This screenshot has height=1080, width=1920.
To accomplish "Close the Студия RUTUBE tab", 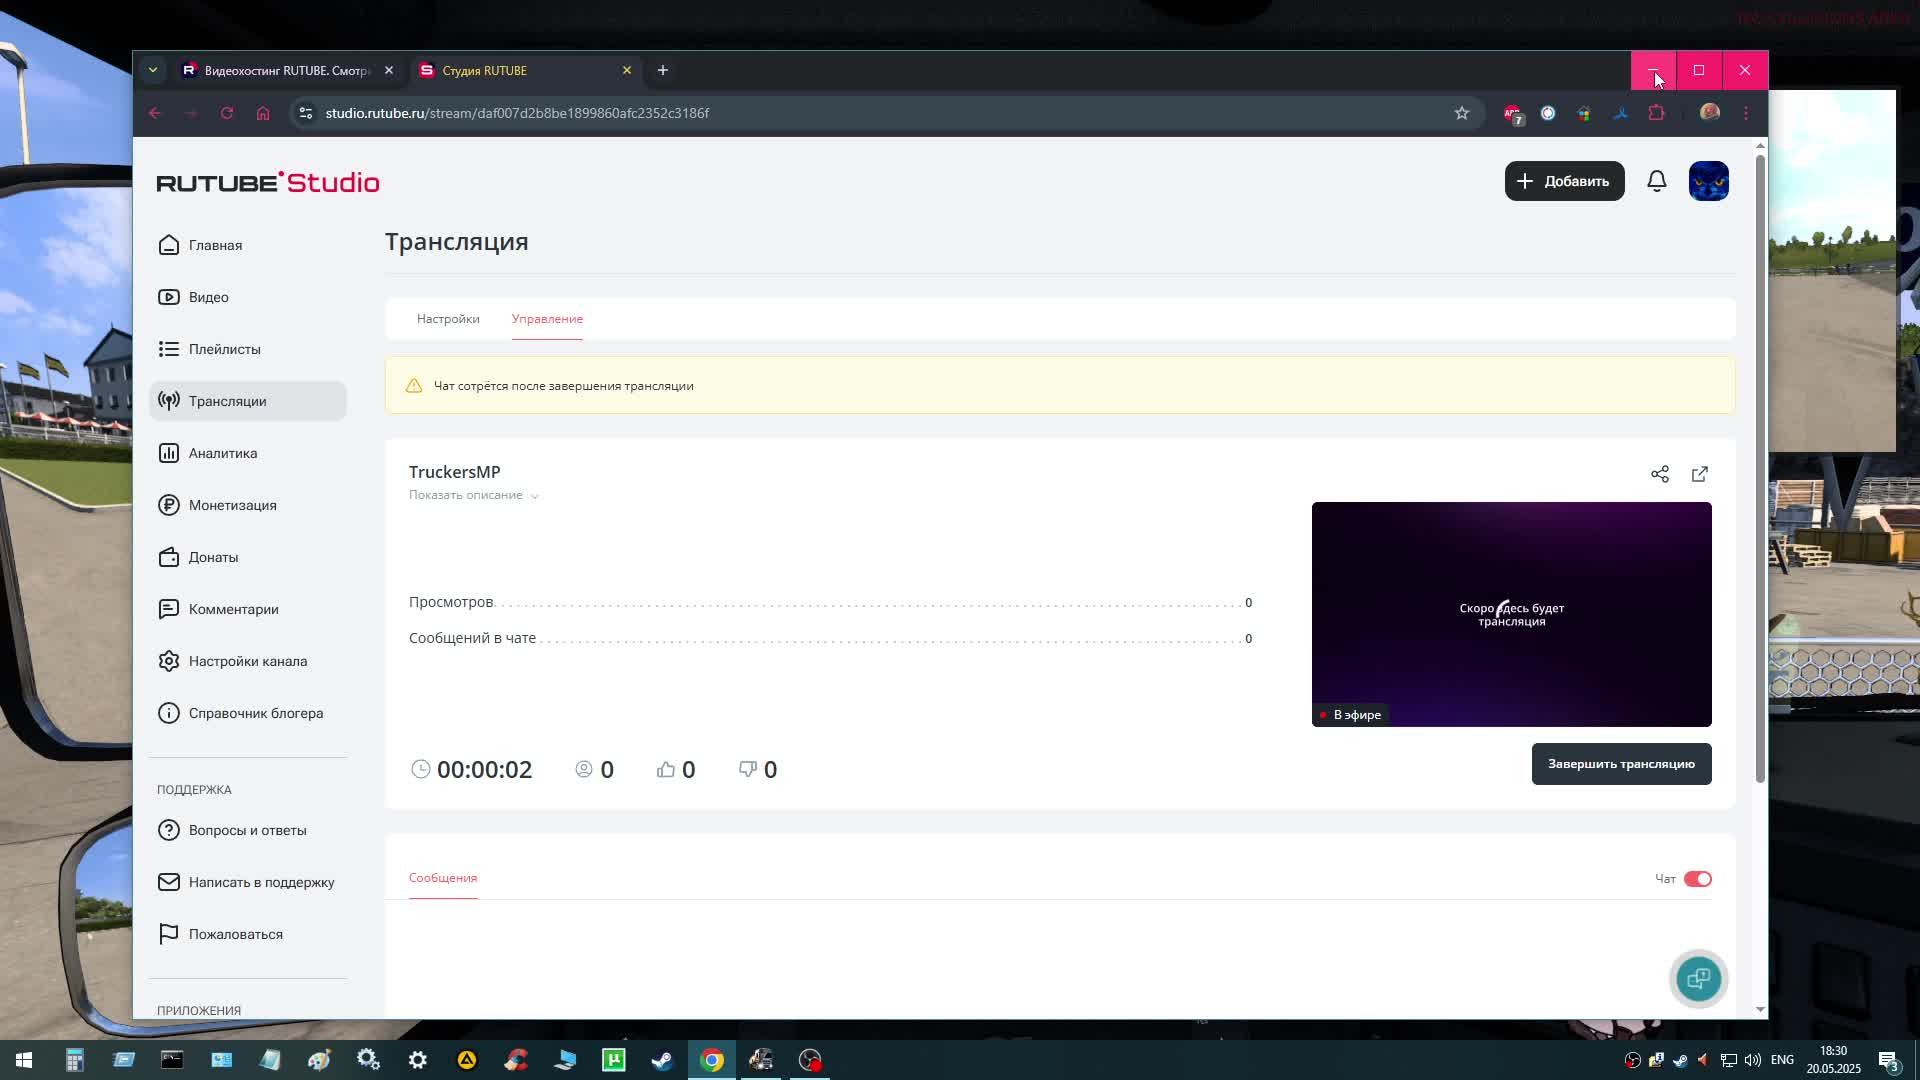I will pyautogui.click(x=627, y=70).
